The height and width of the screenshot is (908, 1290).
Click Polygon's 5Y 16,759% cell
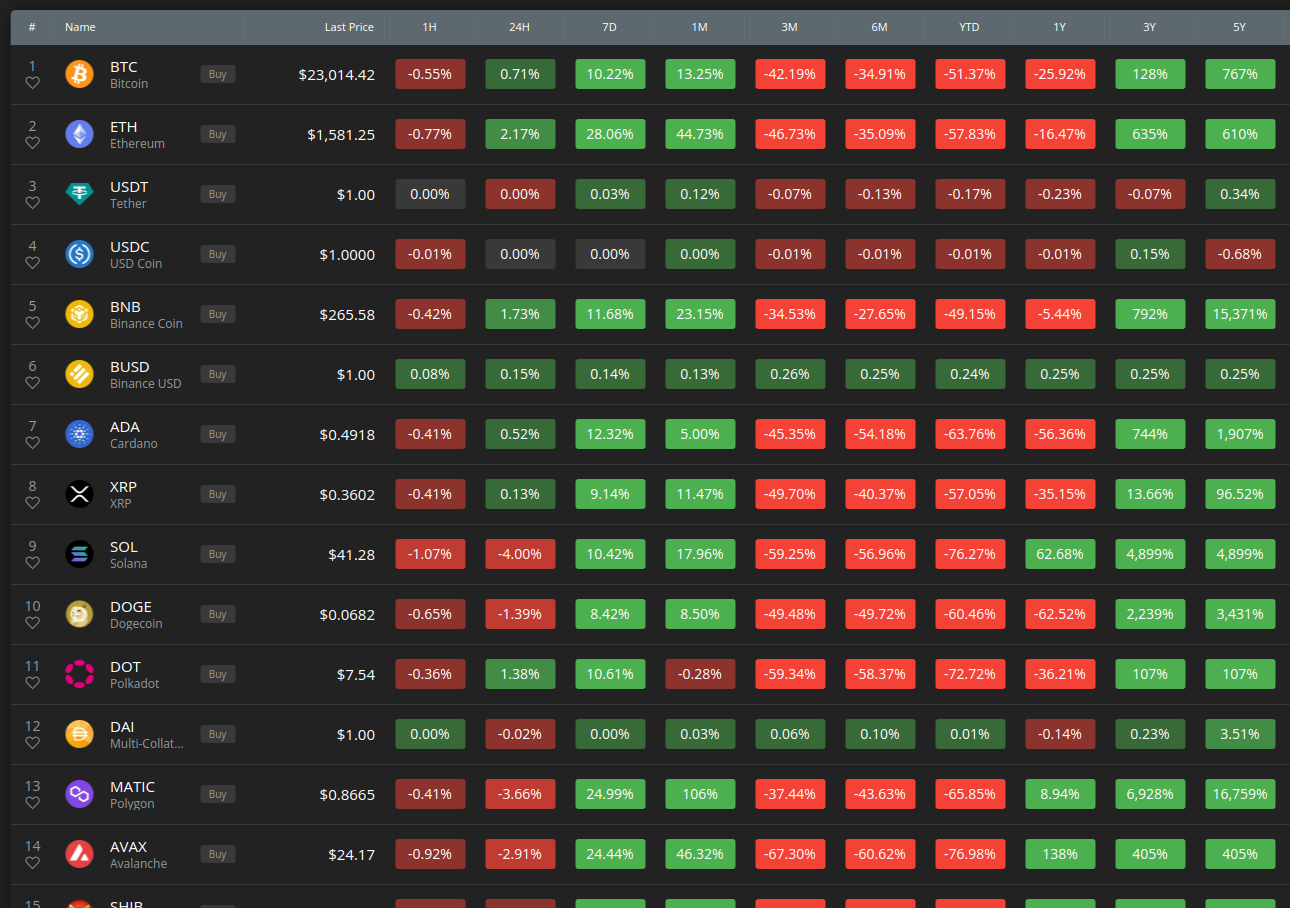coord(1240,794)
